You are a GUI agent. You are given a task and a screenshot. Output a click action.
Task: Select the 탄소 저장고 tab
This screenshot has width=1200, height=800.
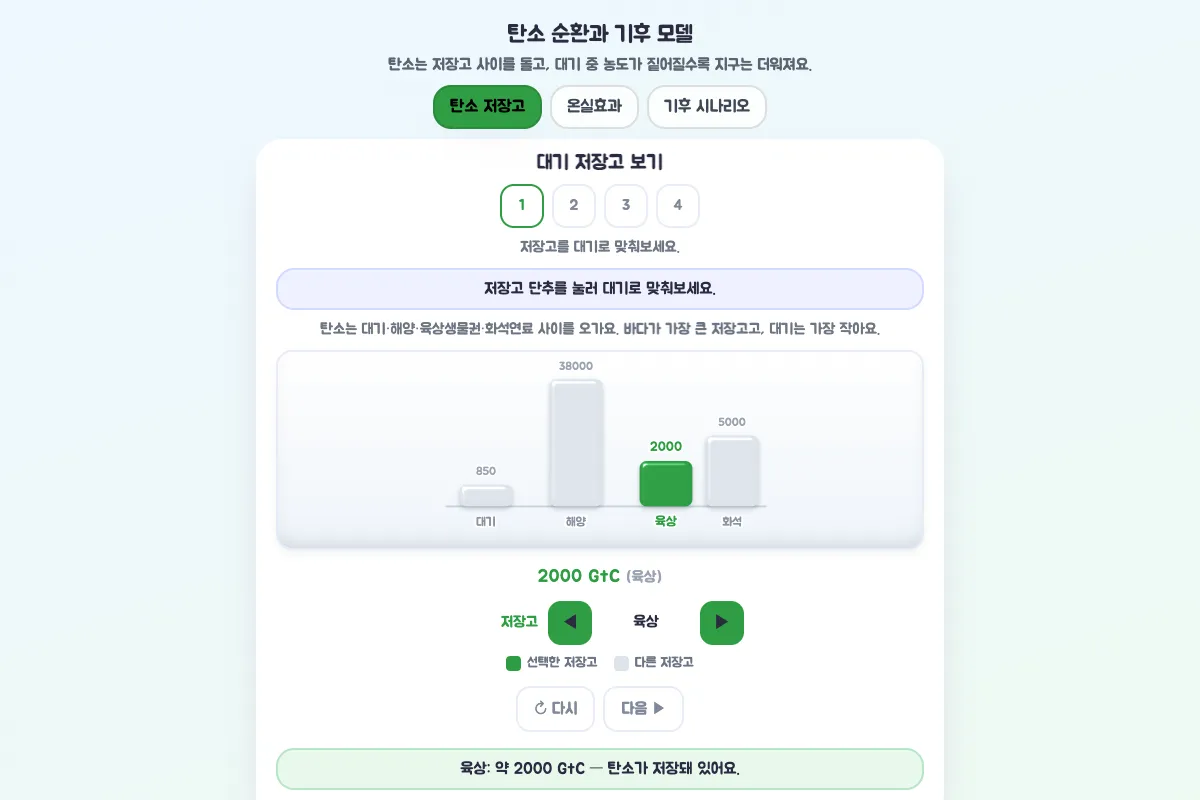click(487, 106)
